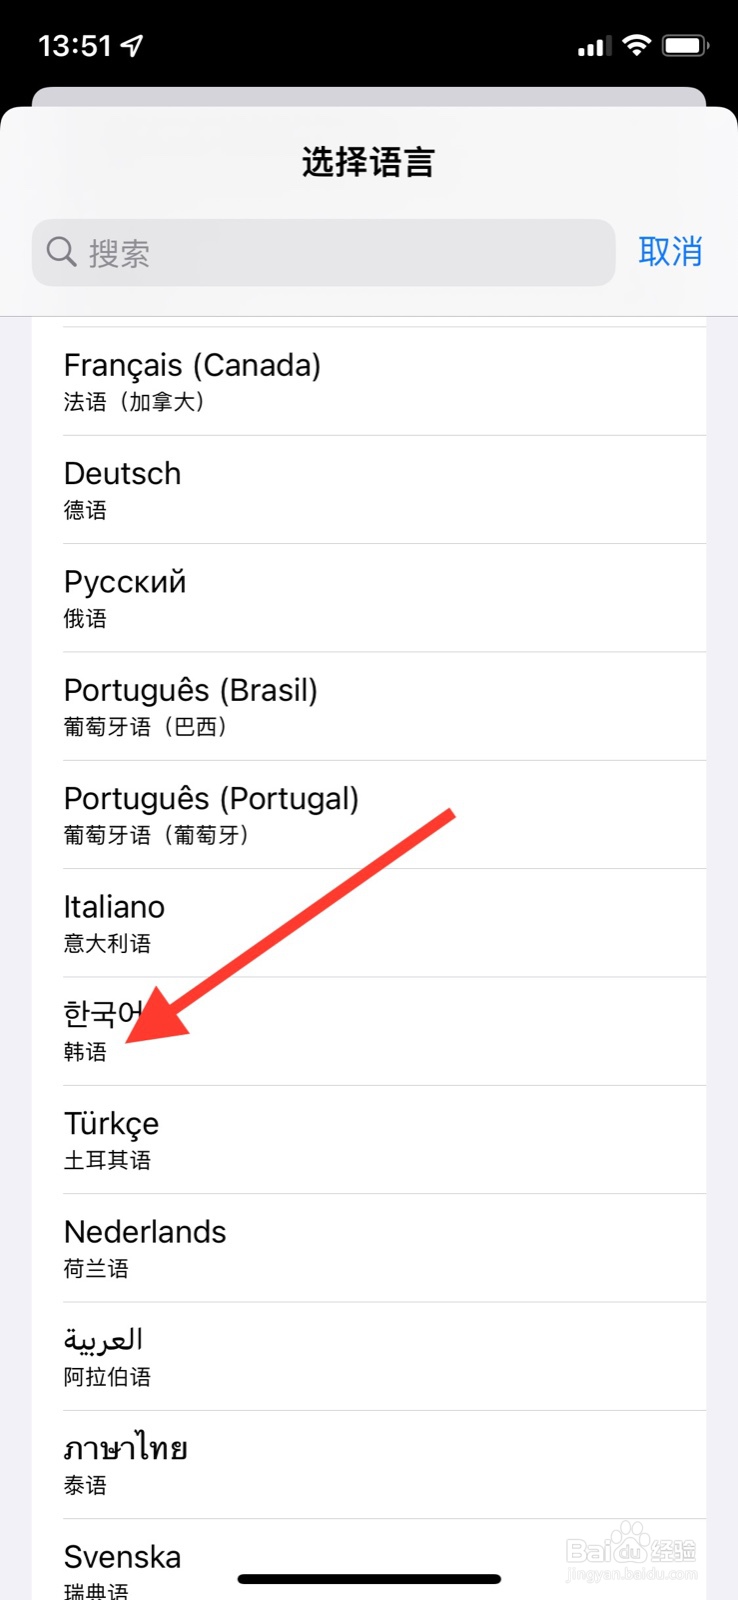738x1600 pixels.
Task: Cancel language selection with 取消
Action: (x=670, y=252)
